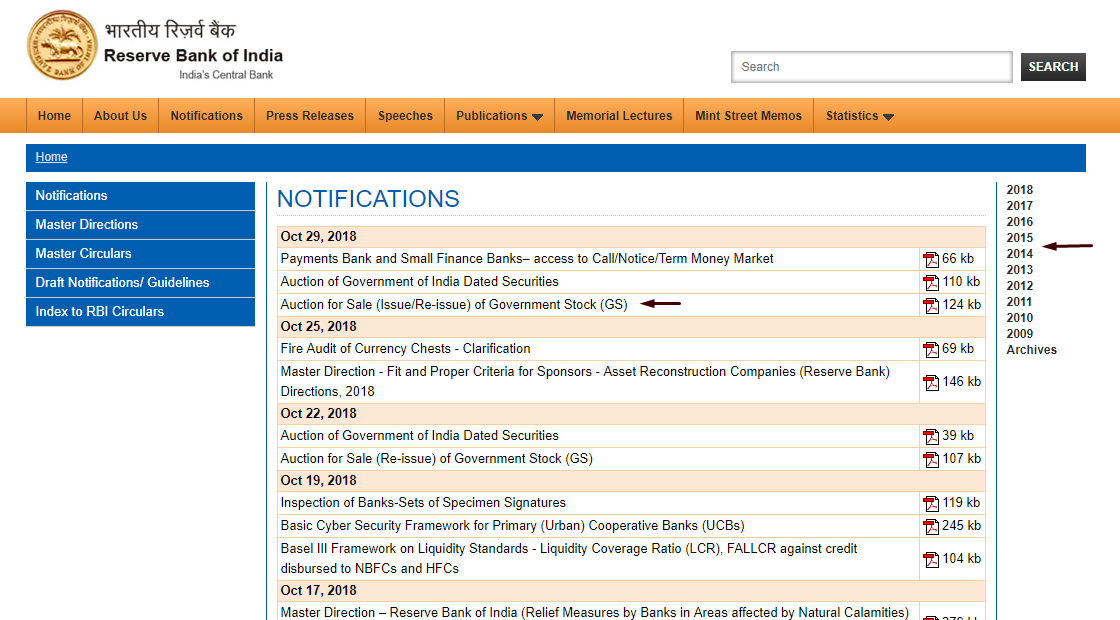Click the Home breadcrumb link
1120x620 pixels.
tap(51, 156)
